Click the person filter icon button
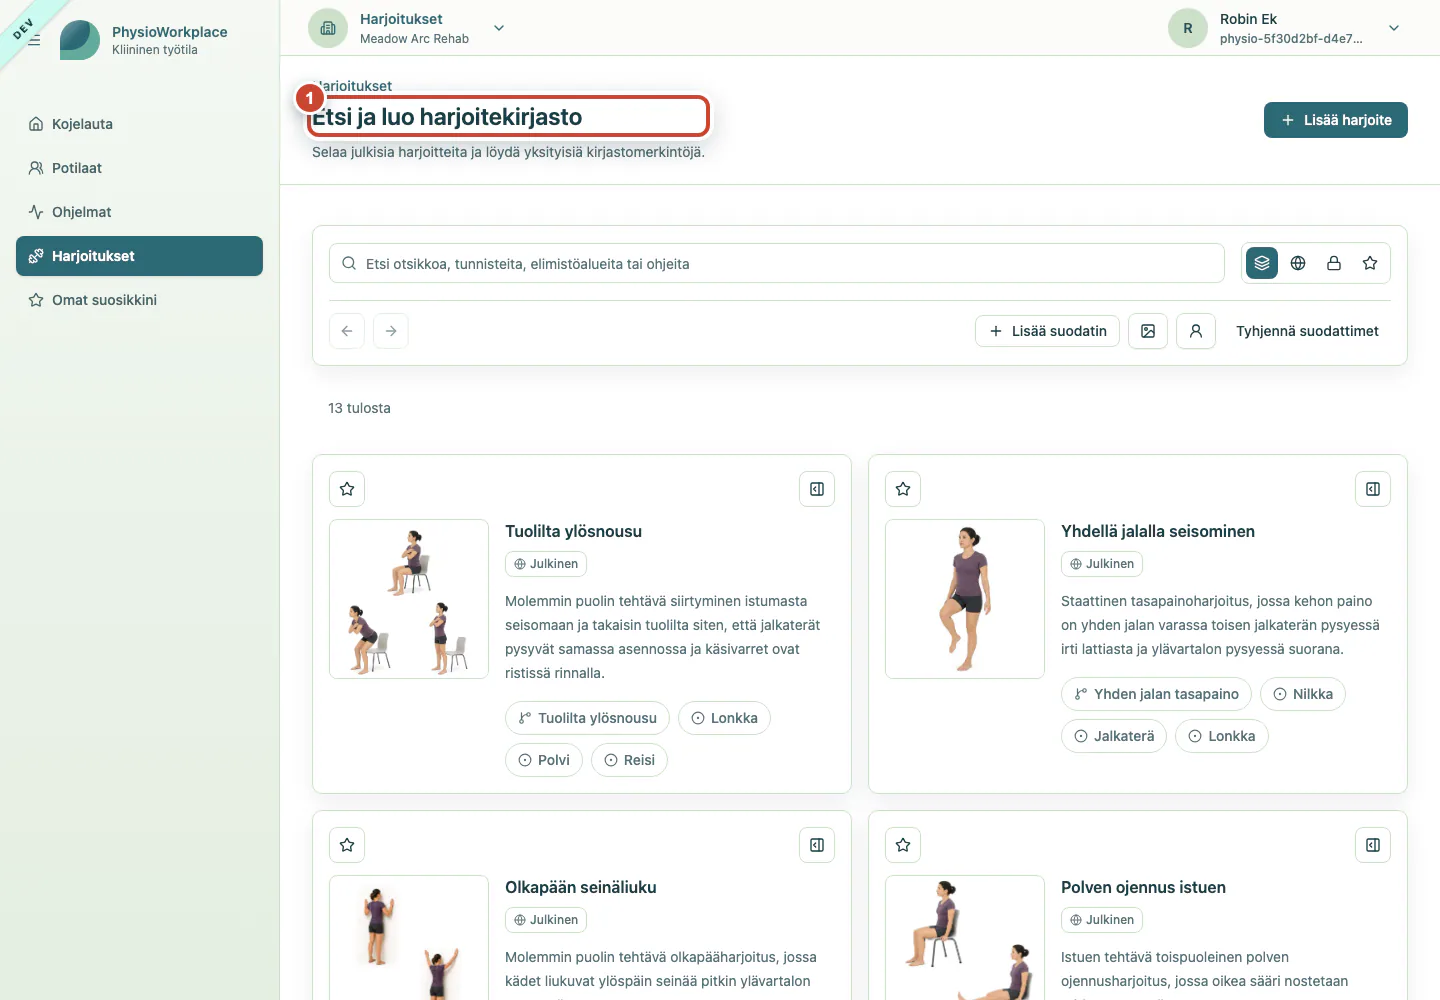 coord(1196,331)
